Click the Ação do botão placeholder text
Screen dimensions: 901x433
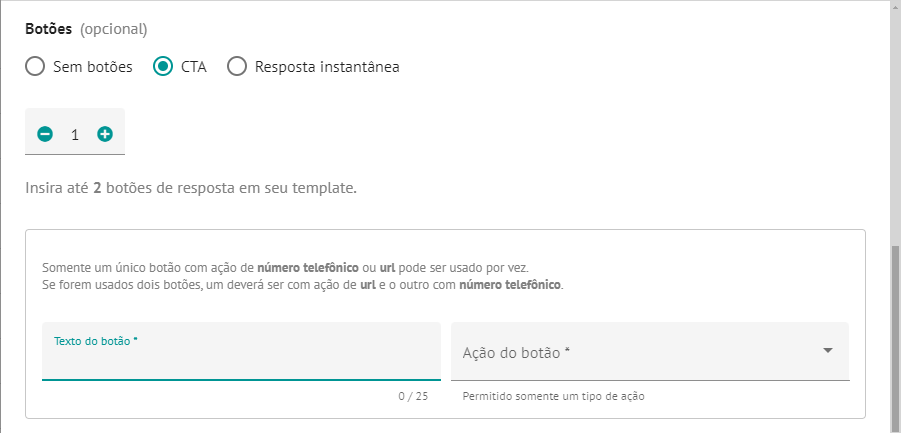coord(516,353)
